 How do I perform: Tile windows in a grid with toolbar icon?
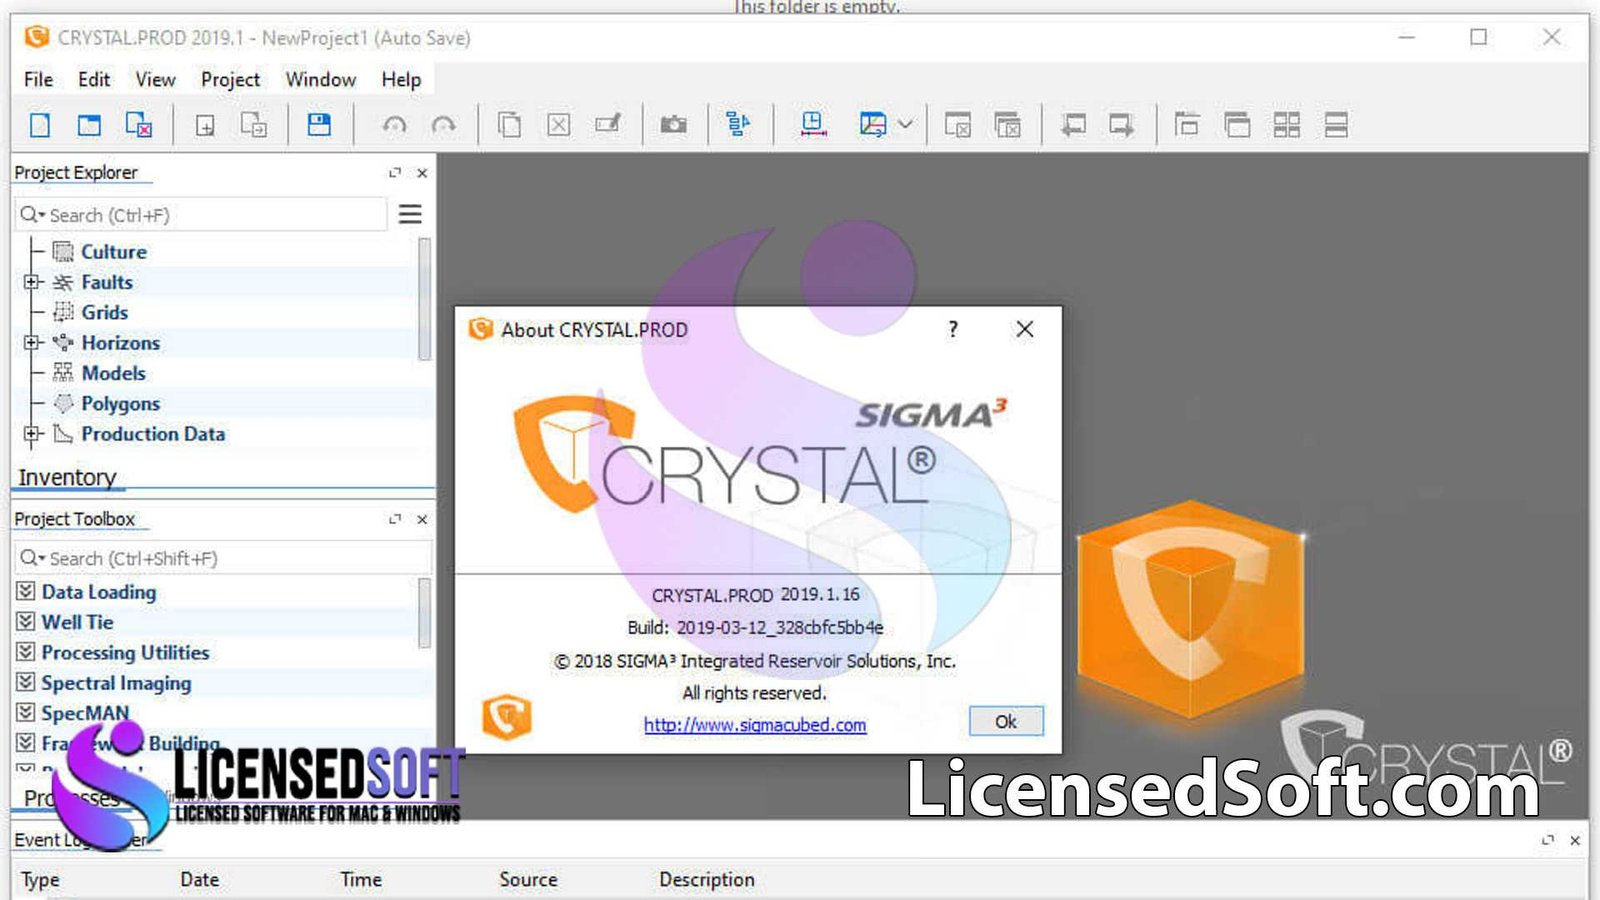pyautogui.click(x=1287, y=125)
